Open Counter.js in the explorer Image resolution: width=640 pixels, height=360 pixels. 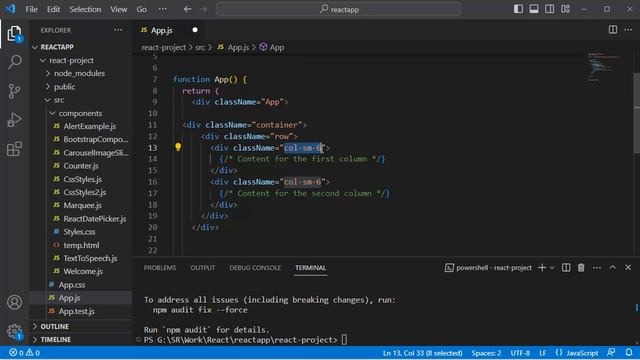pos(80,166)
